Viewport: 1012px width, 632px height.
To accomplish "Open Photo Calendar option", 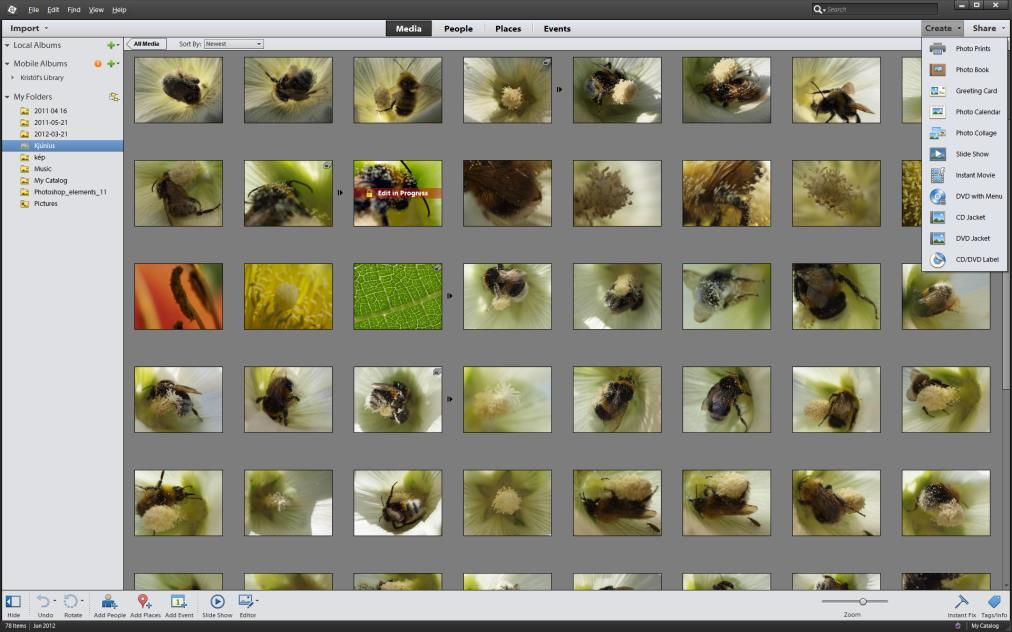I will click(x=964, y=112).
